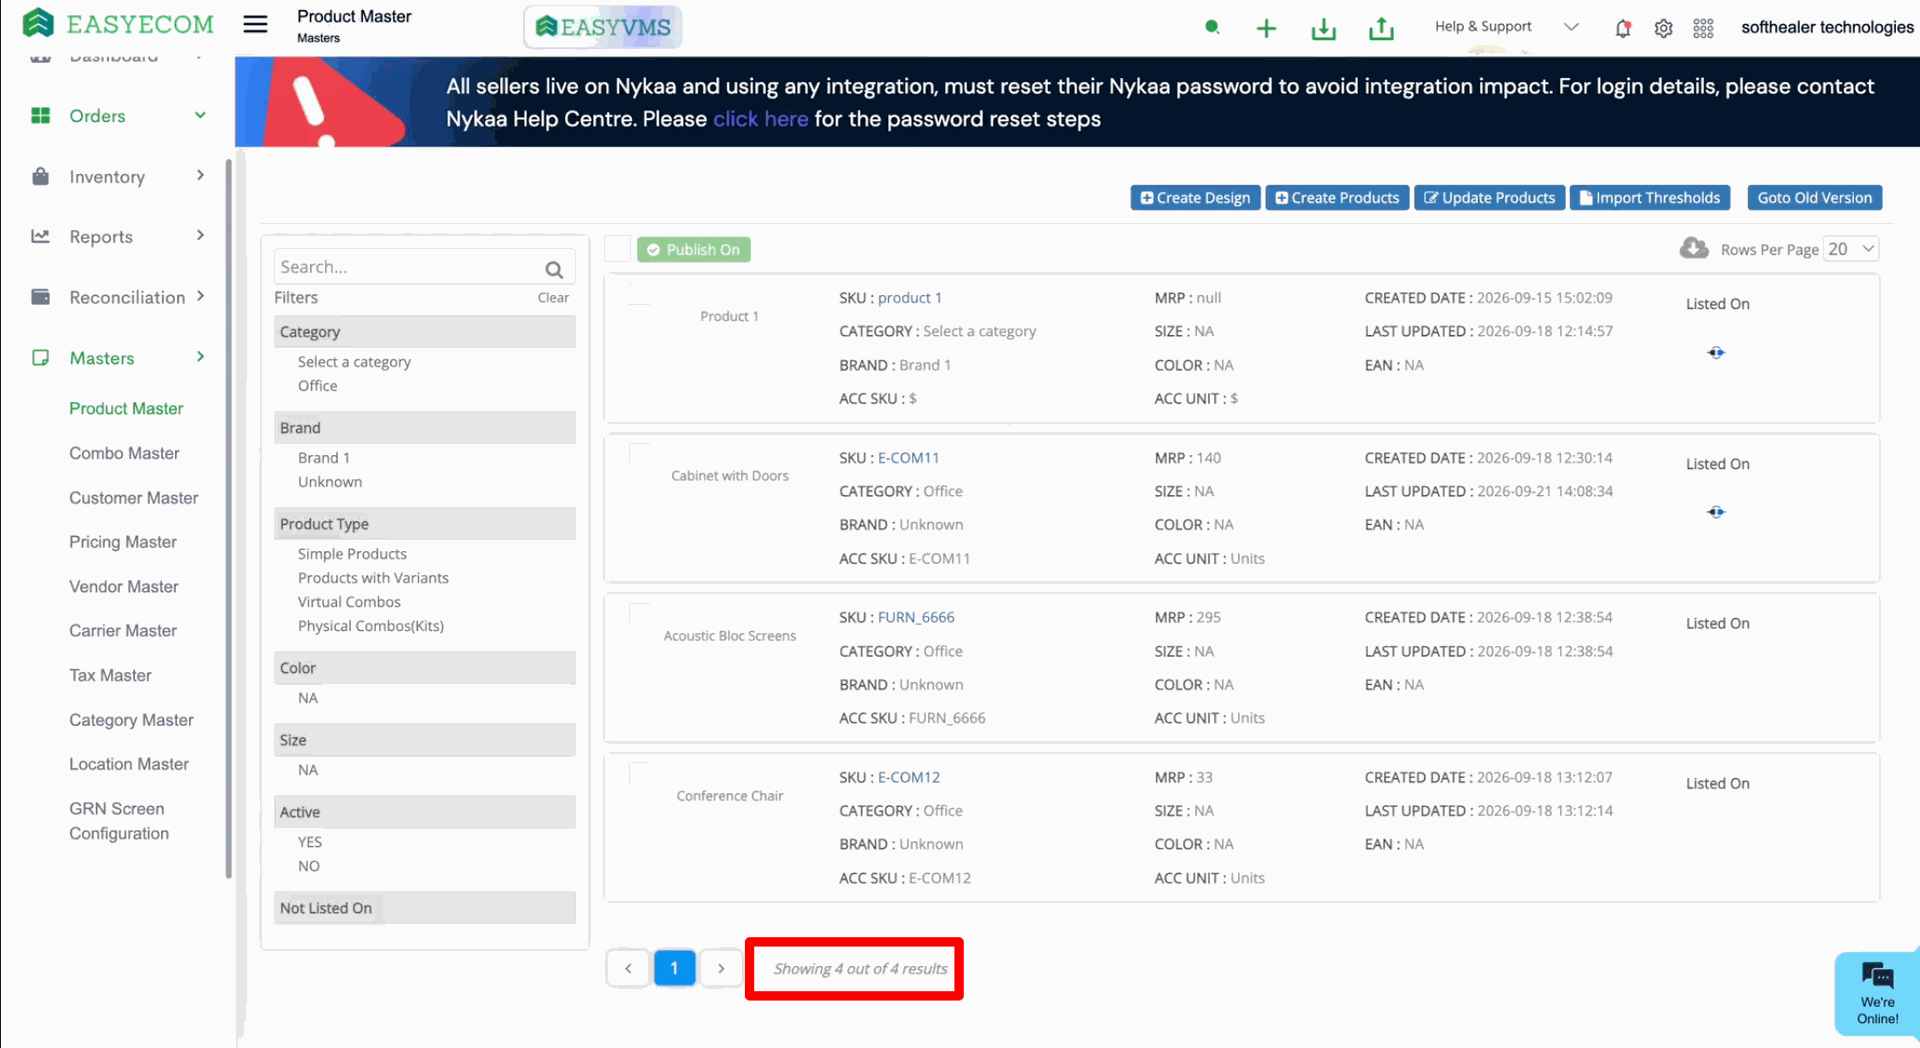Click the Reports chart icon
The image size is (1920, 1048).
click(40, 236)
